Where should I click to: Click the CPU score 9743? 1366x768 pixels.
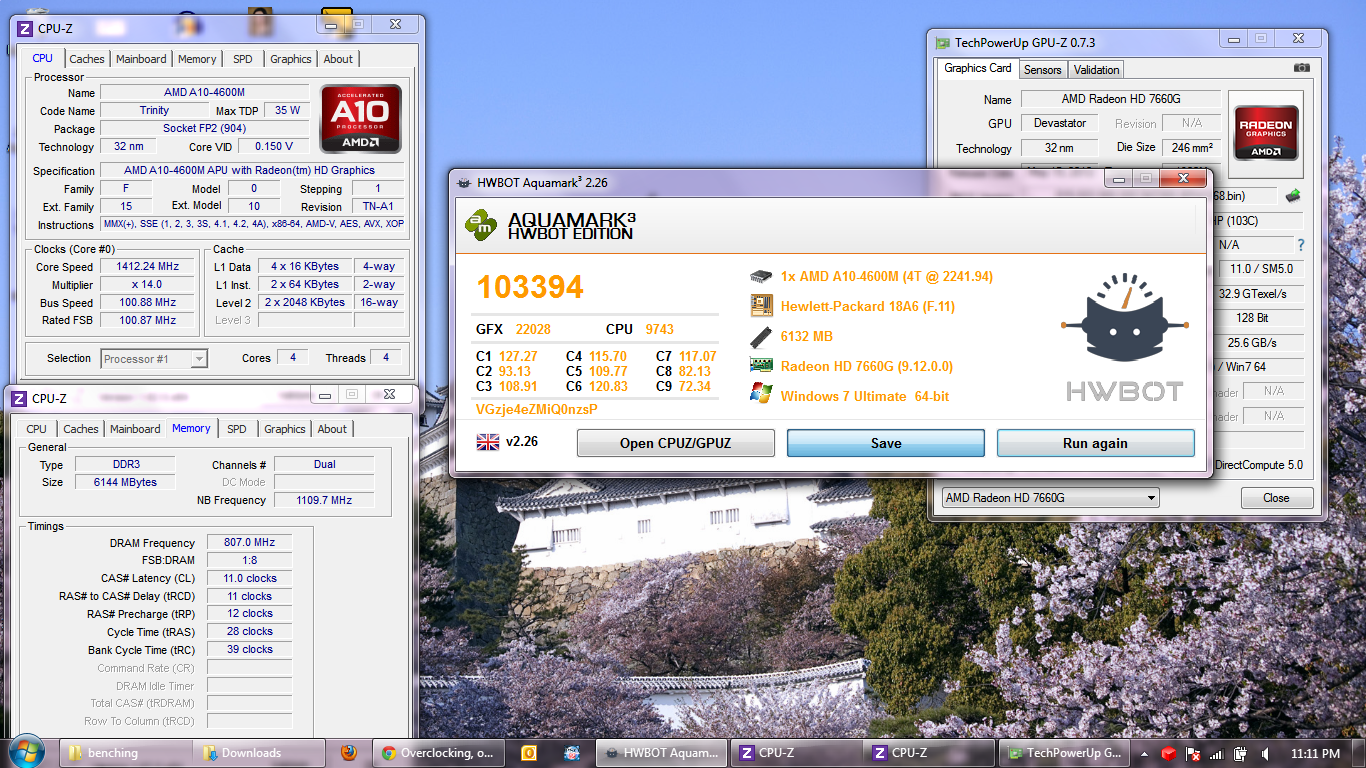(x=660, y=329)
